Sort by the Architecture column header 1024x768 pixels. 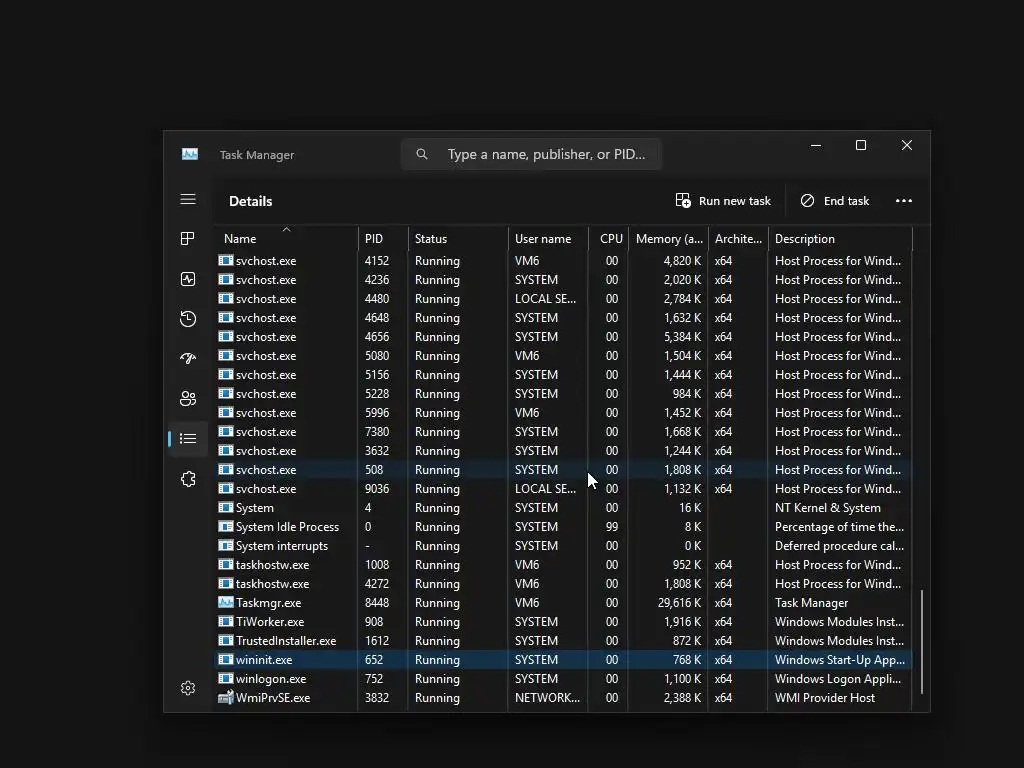[x=738, y=238]
